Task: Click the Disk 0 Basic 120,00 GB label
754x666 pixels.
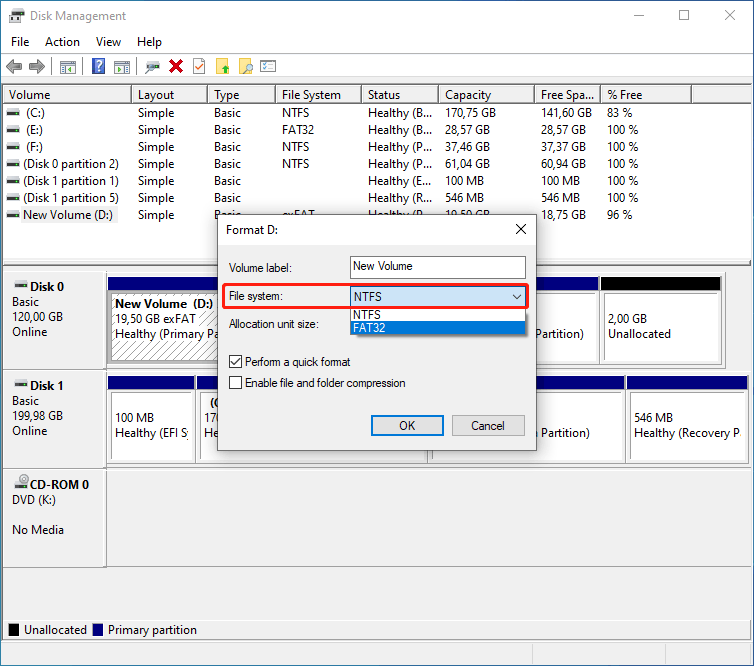Action: 54,320
